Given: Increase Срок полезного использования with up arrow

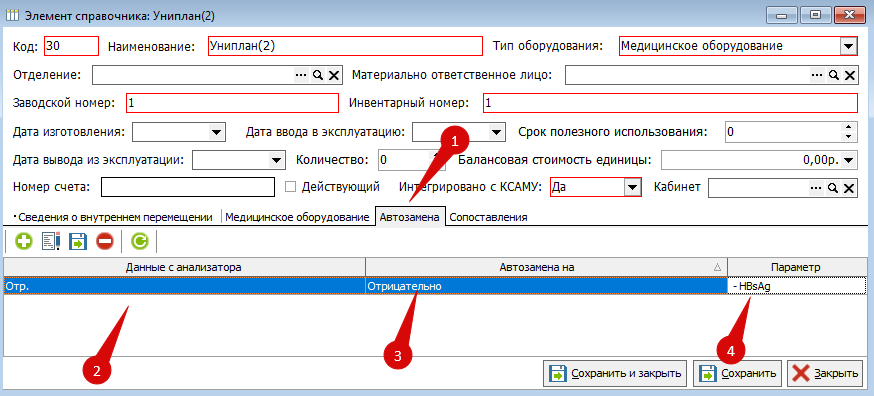Looking at the screenshot, I should 848,128.
